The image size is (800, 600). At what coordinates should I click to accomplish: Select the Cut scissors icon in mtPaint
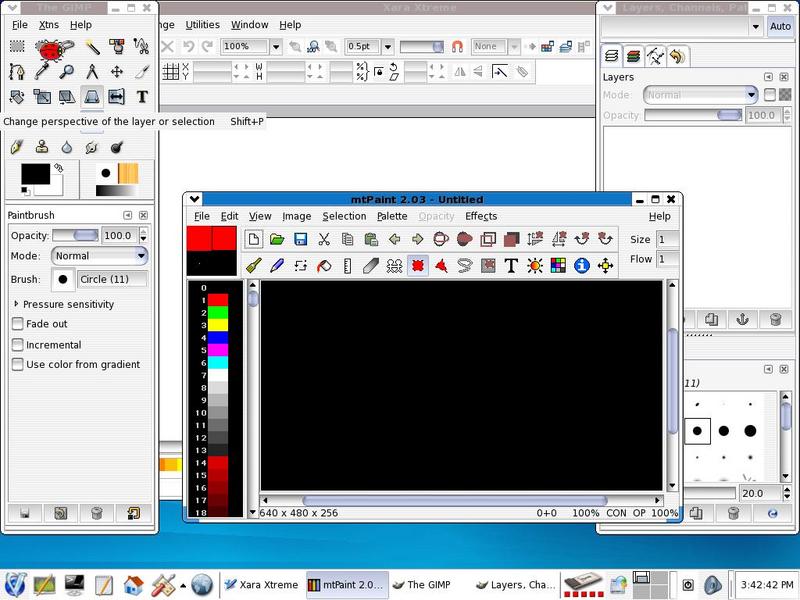pyautogui.click(x=324, y=239)
